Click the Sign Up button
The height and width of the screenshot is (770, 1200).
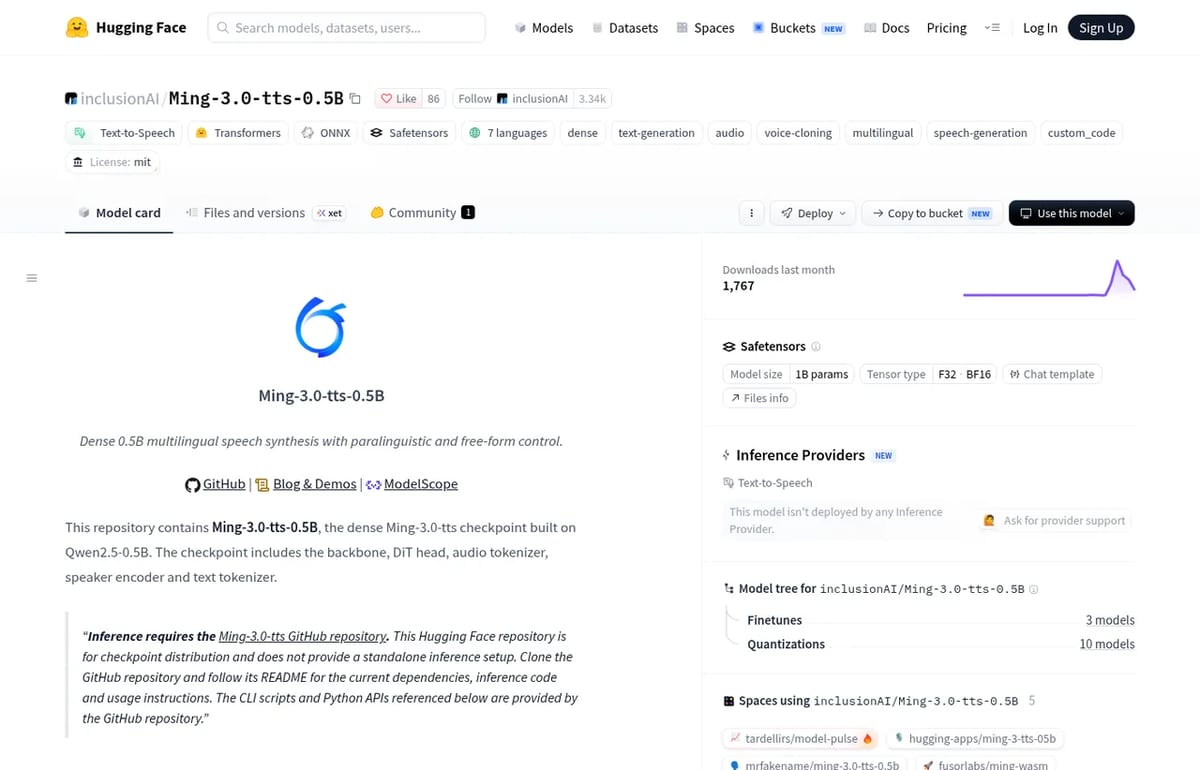point(1101,28)
